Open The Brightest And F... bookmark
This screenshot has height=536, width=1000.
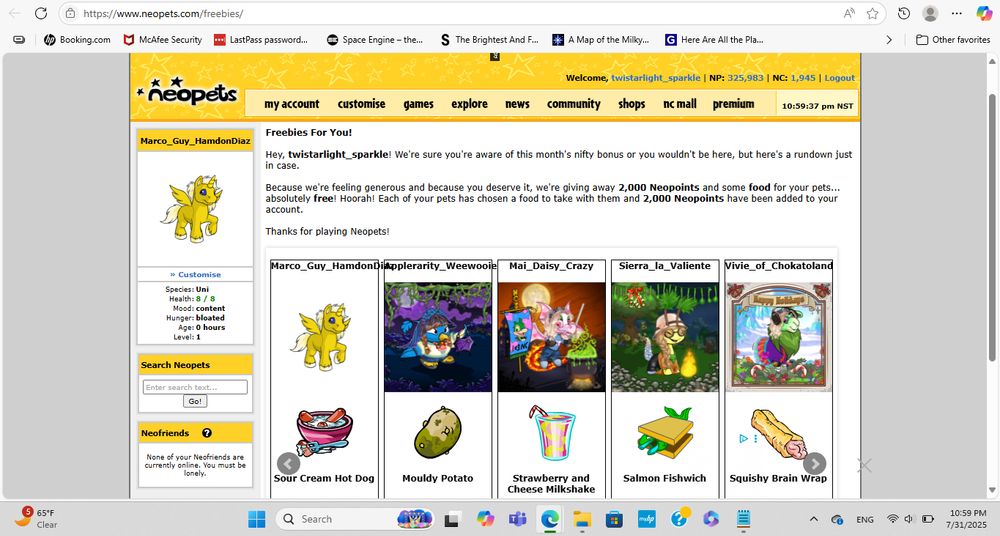coord(489,40)
